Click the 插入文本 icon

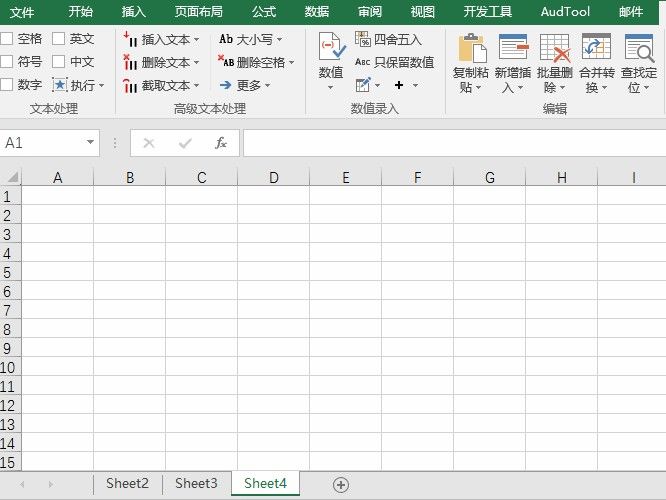coord(130,39)
